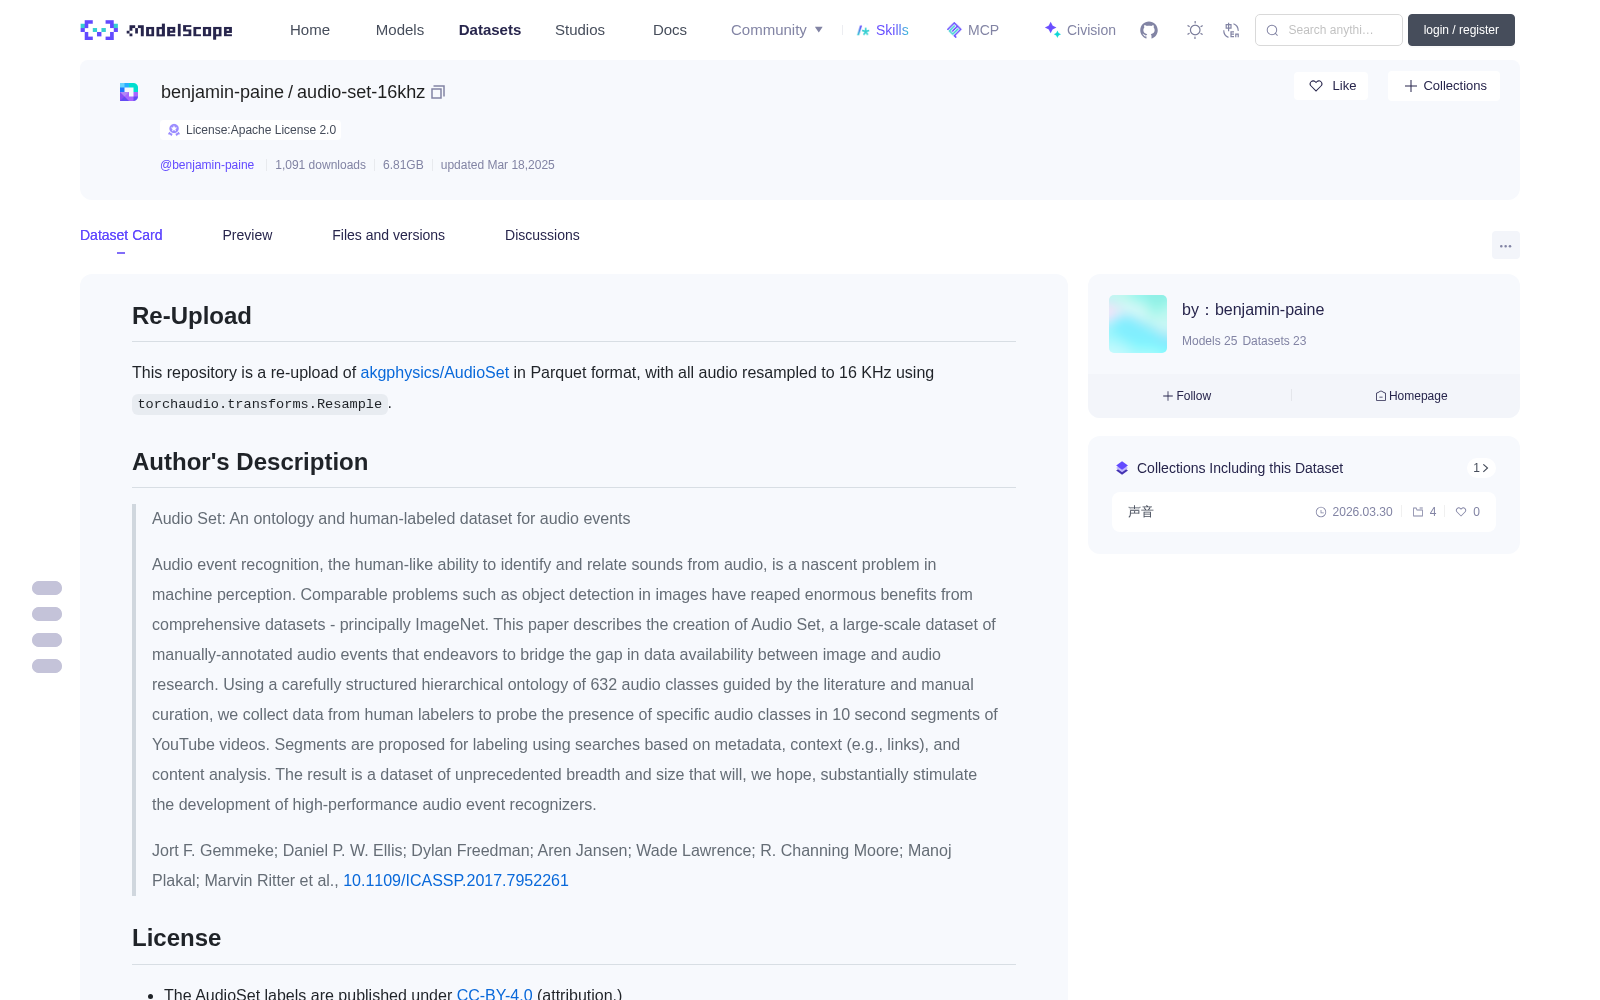Click the benjamin-paine author avatar thumbnail
Screen dimensions: 1600x1000
[x=1138, y=324]
